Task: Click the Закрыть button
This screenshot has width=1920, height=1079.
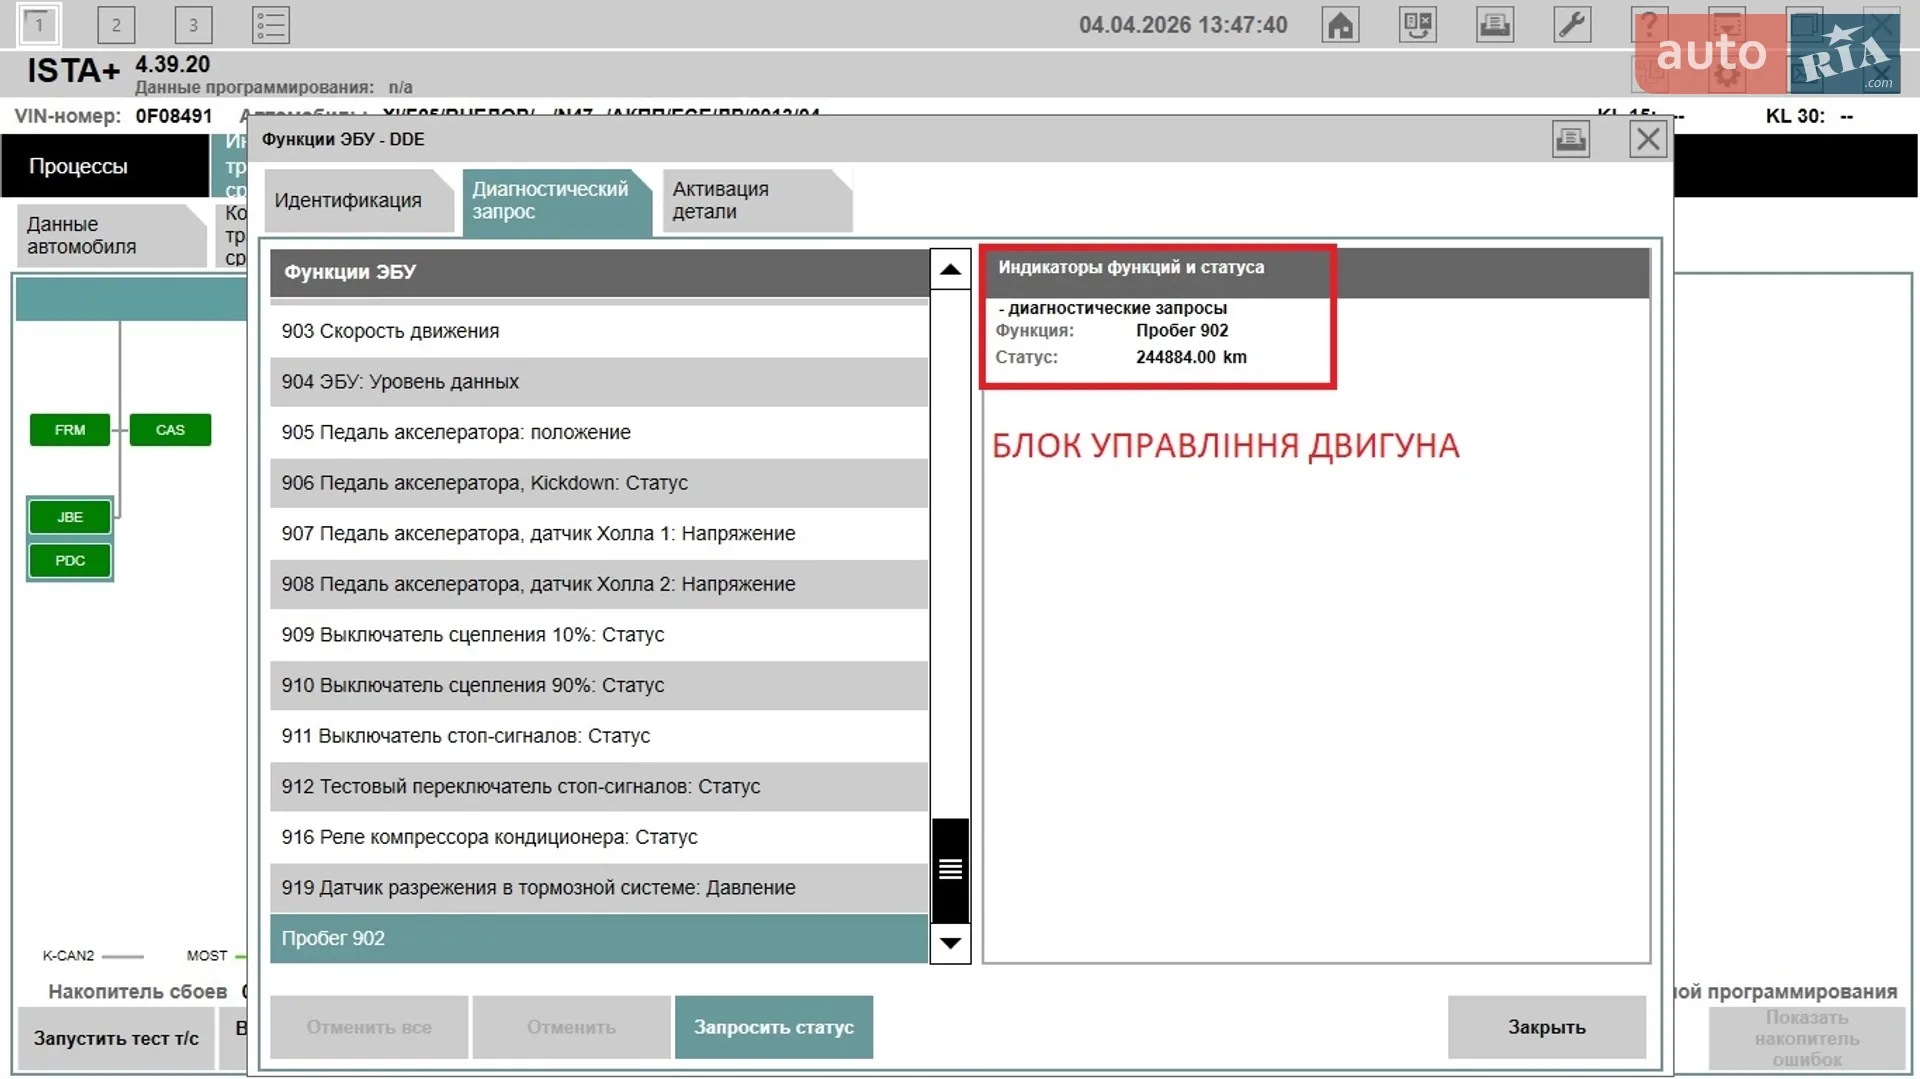Action: (1547, 1027)
